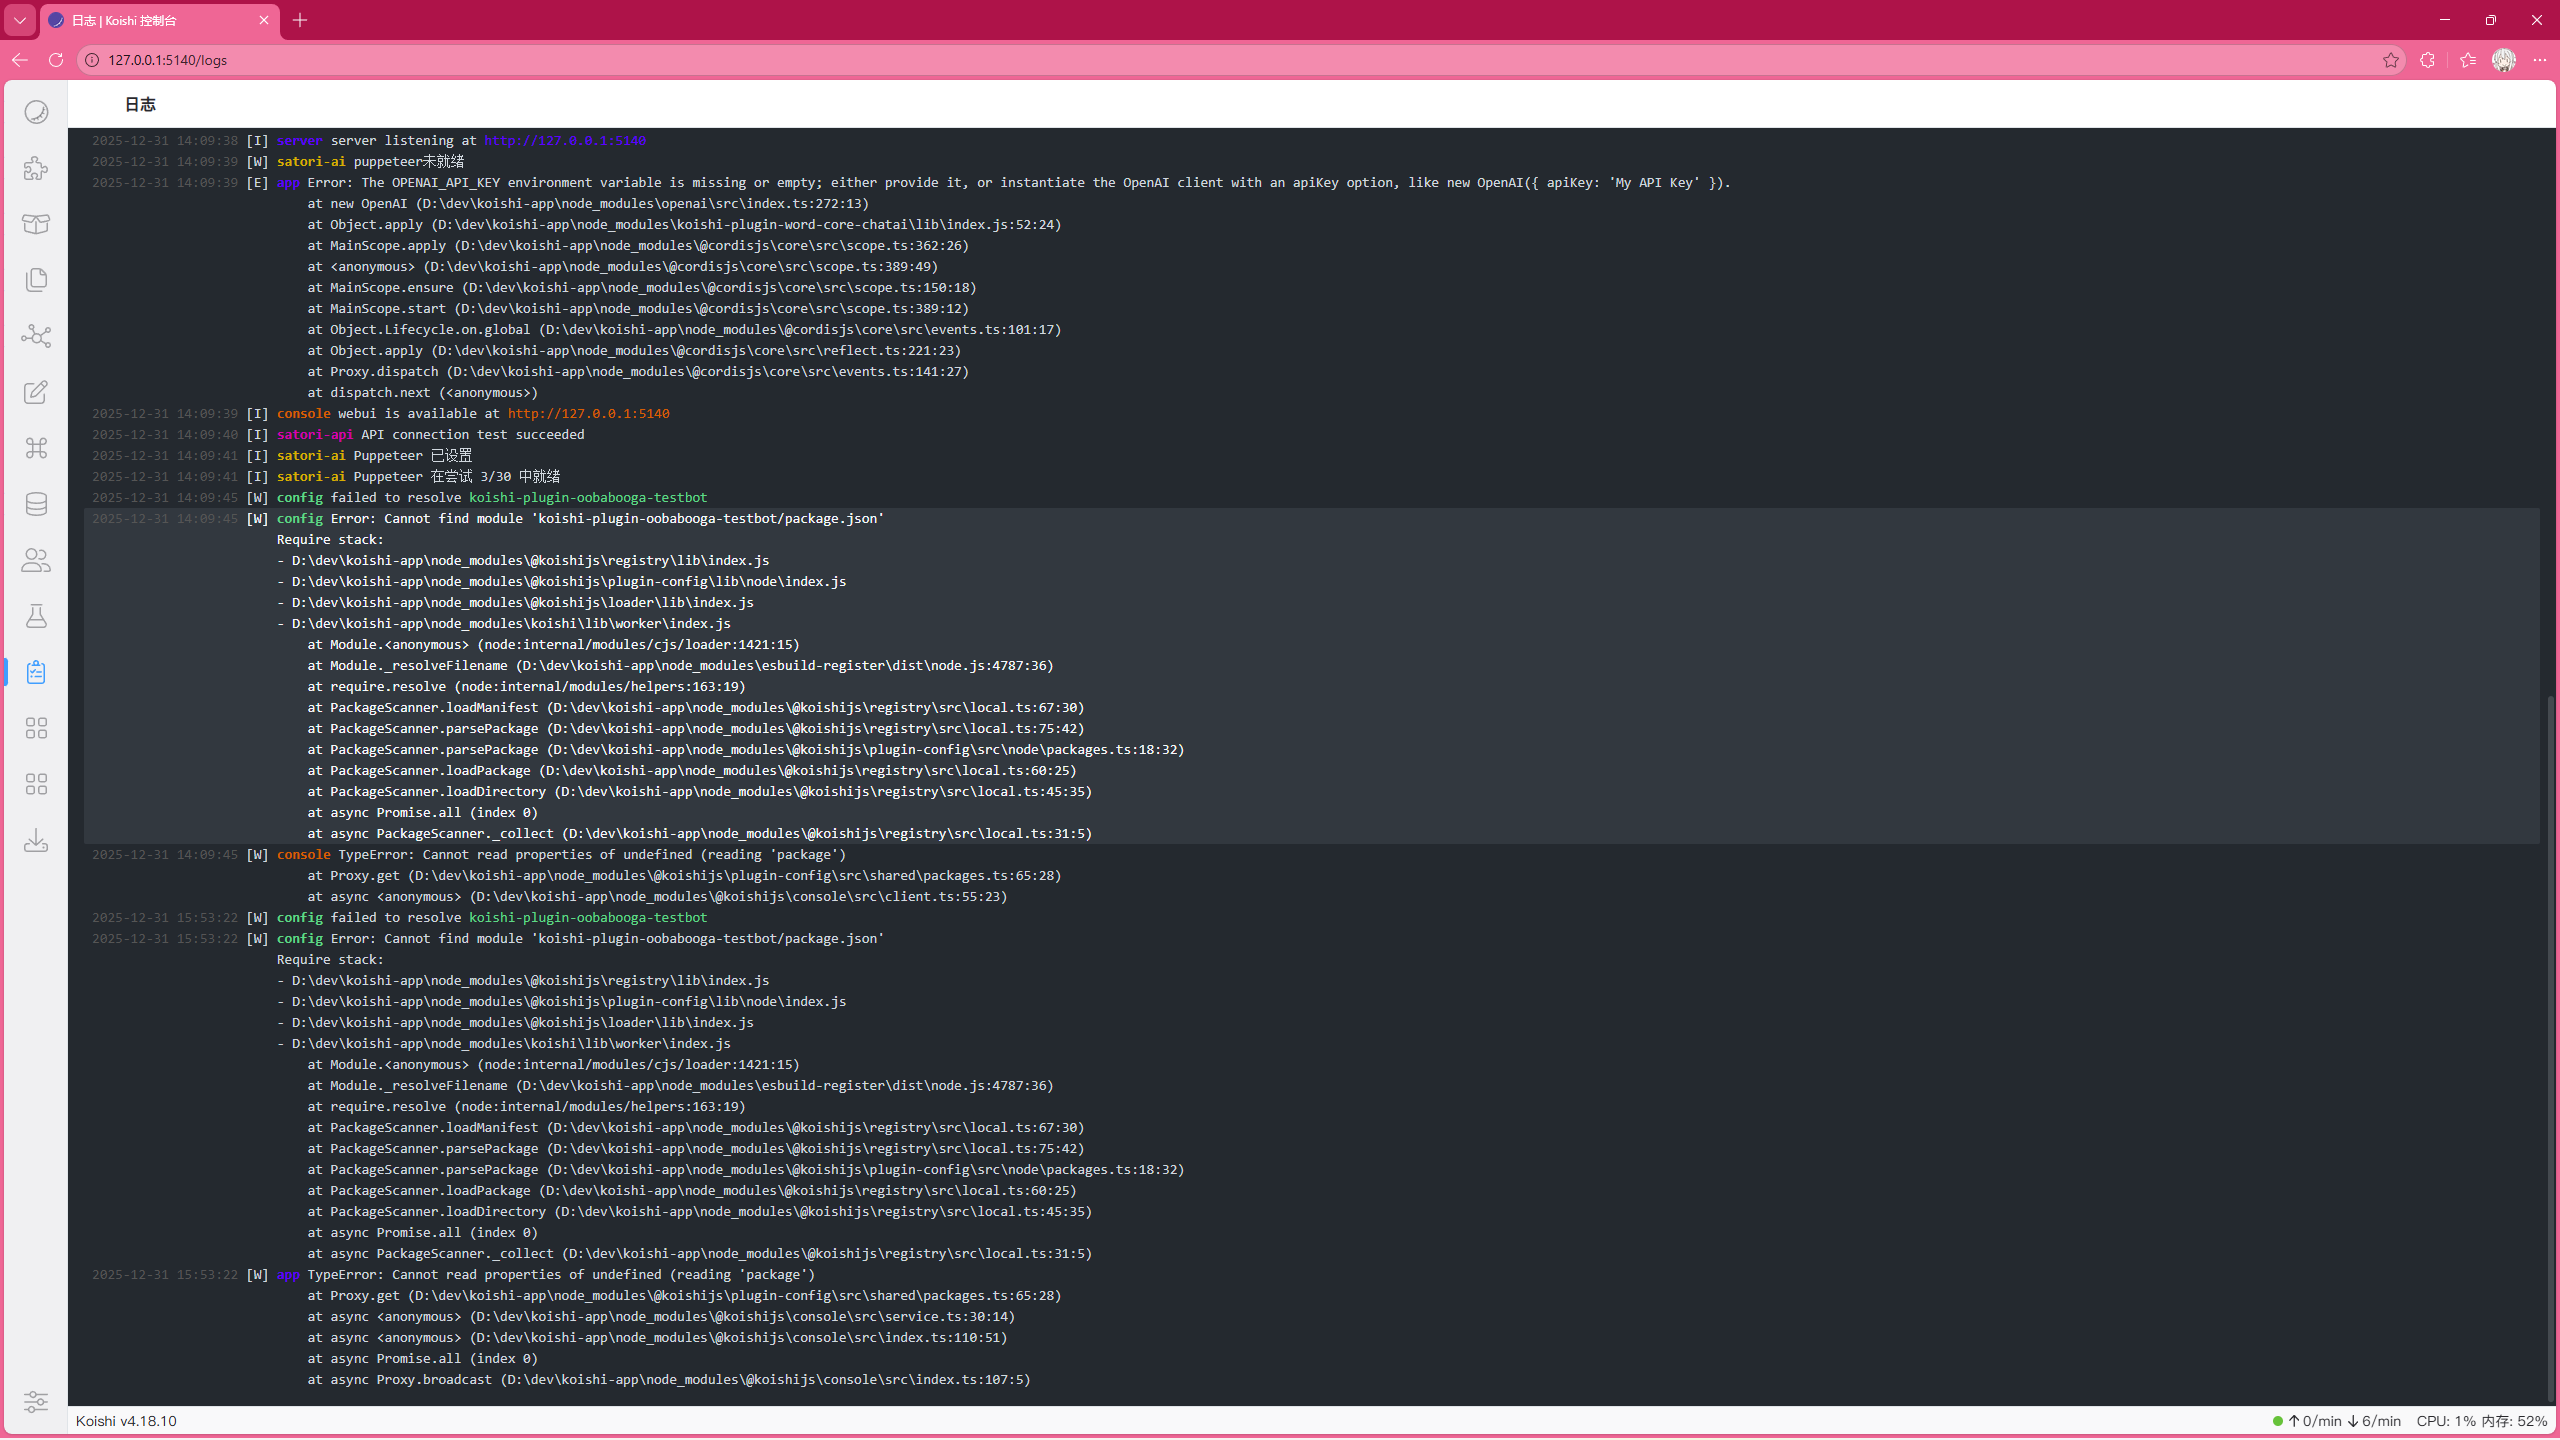Open the user management people icon

tap(36, 560)
